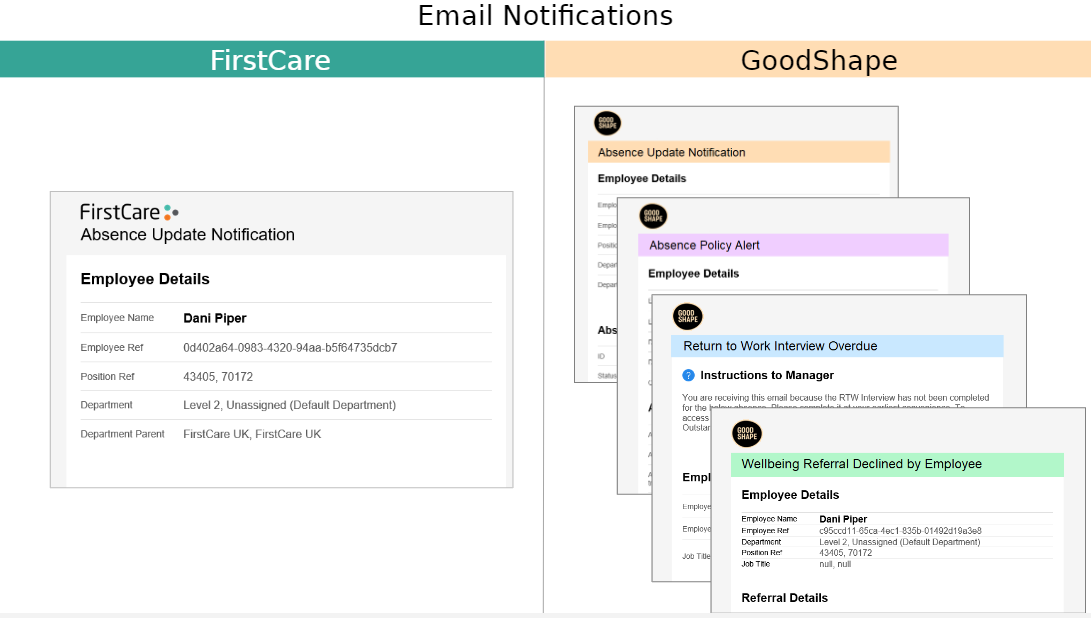Click the 'Department Parent' label in the FirstCare email
Viewport: 1091px width, 618px height.
pyautogui.click(x=122, y=434)
